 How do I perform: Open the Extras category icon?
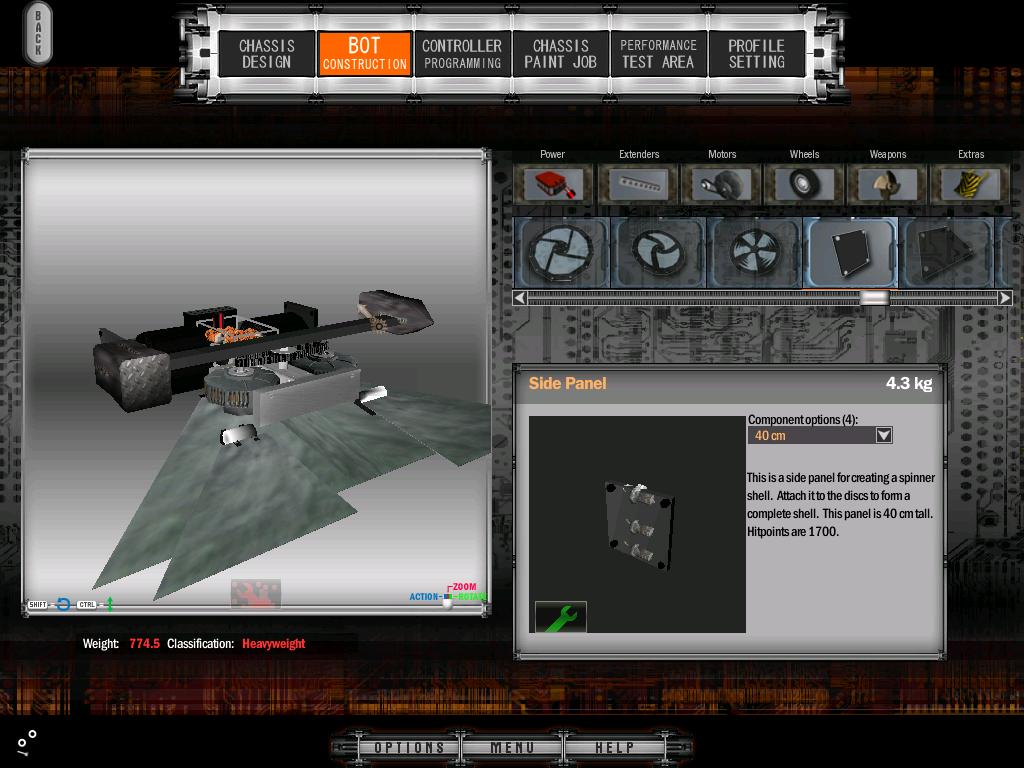[970, 184]
